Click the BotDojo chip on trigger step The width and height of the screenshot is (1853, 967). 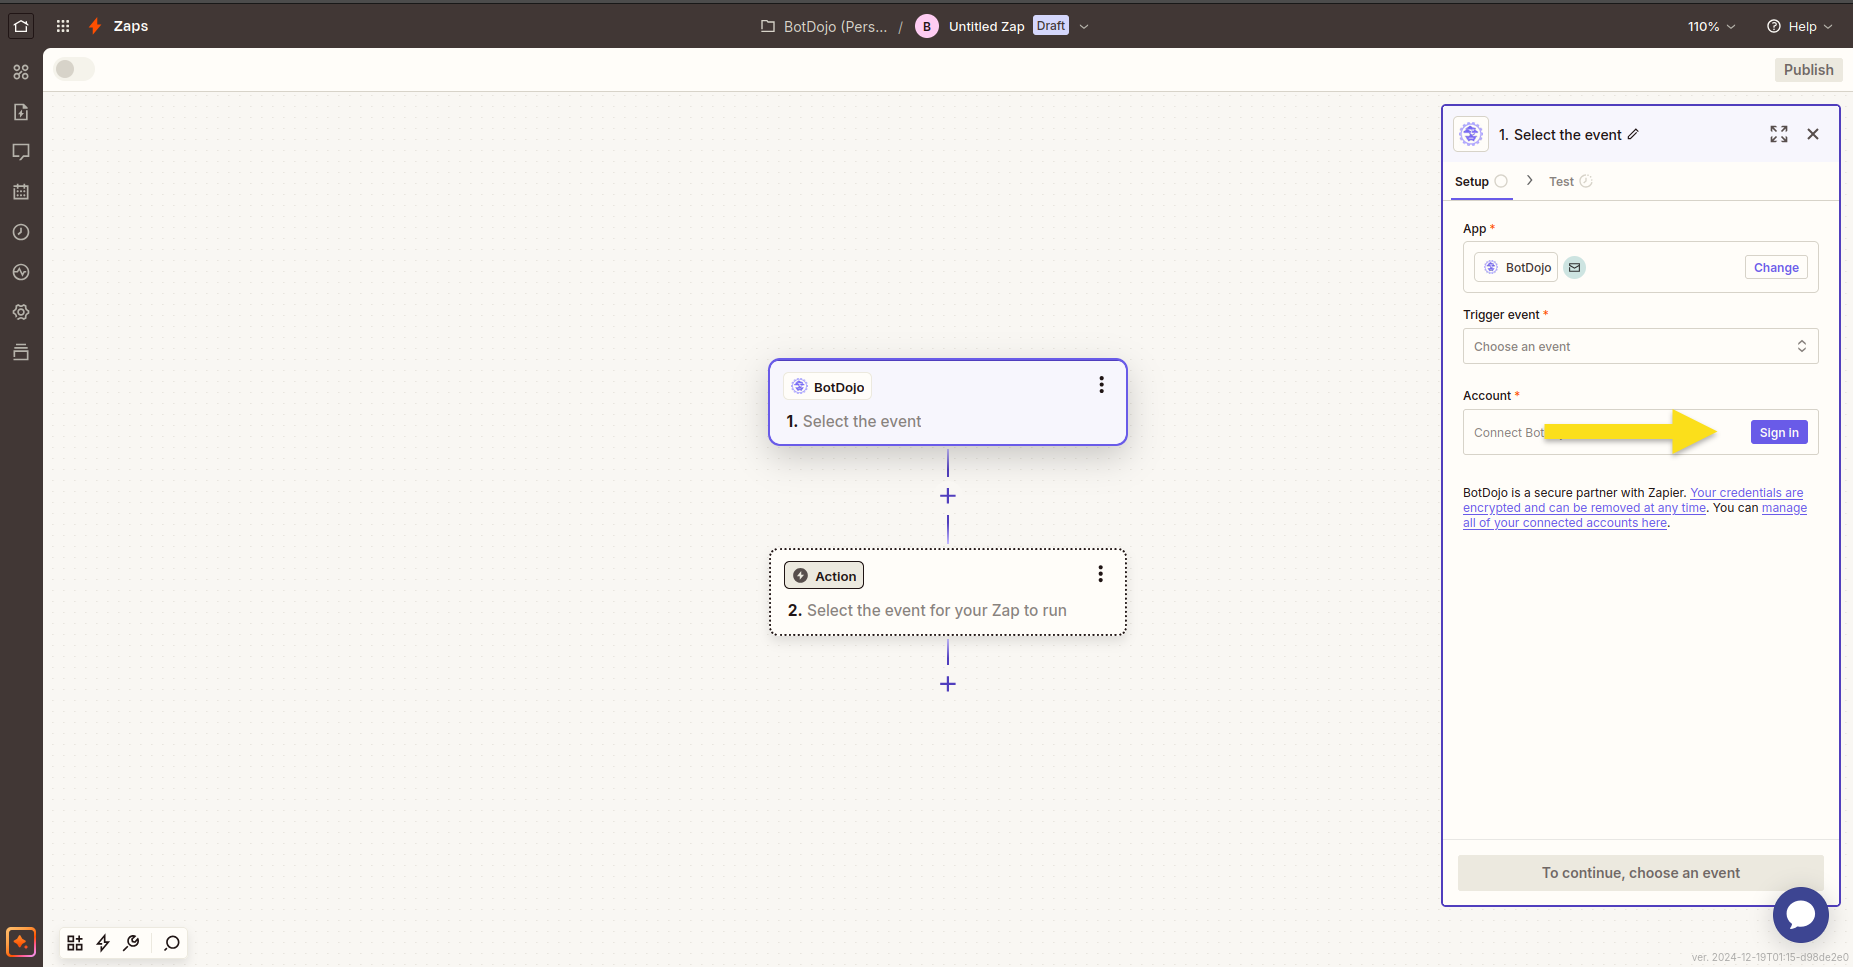tap(828, 387)
